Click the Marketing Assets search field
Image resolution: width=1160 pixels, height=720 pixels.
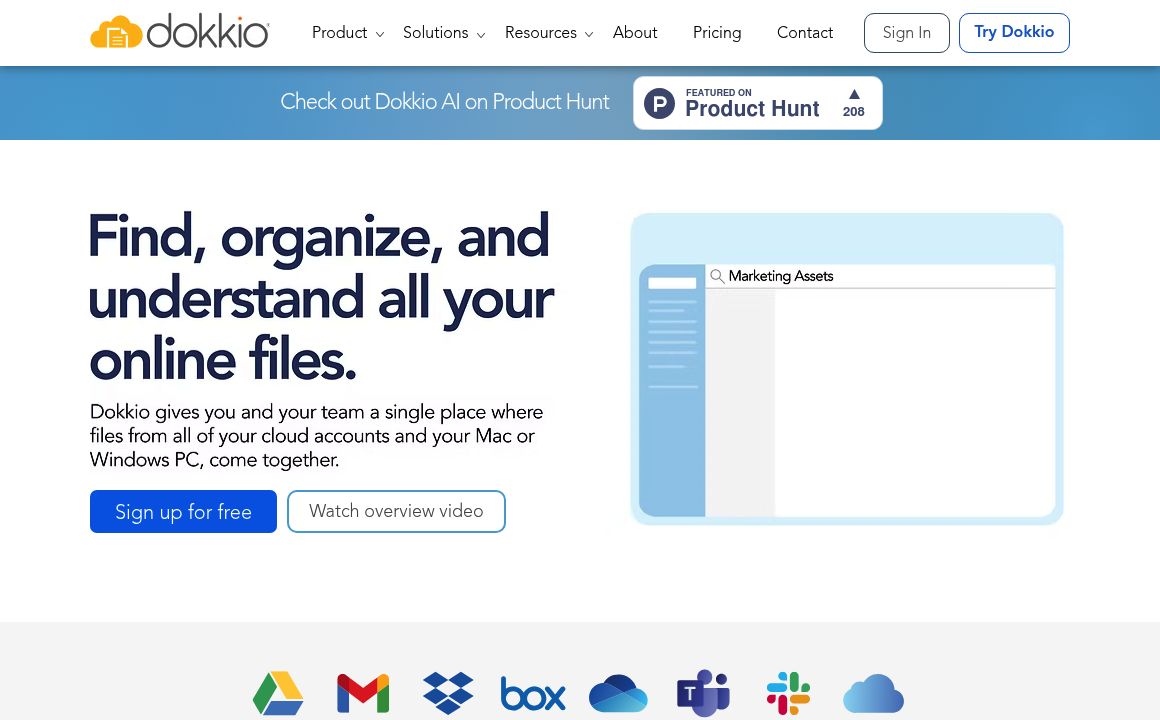tap(880, 276)
